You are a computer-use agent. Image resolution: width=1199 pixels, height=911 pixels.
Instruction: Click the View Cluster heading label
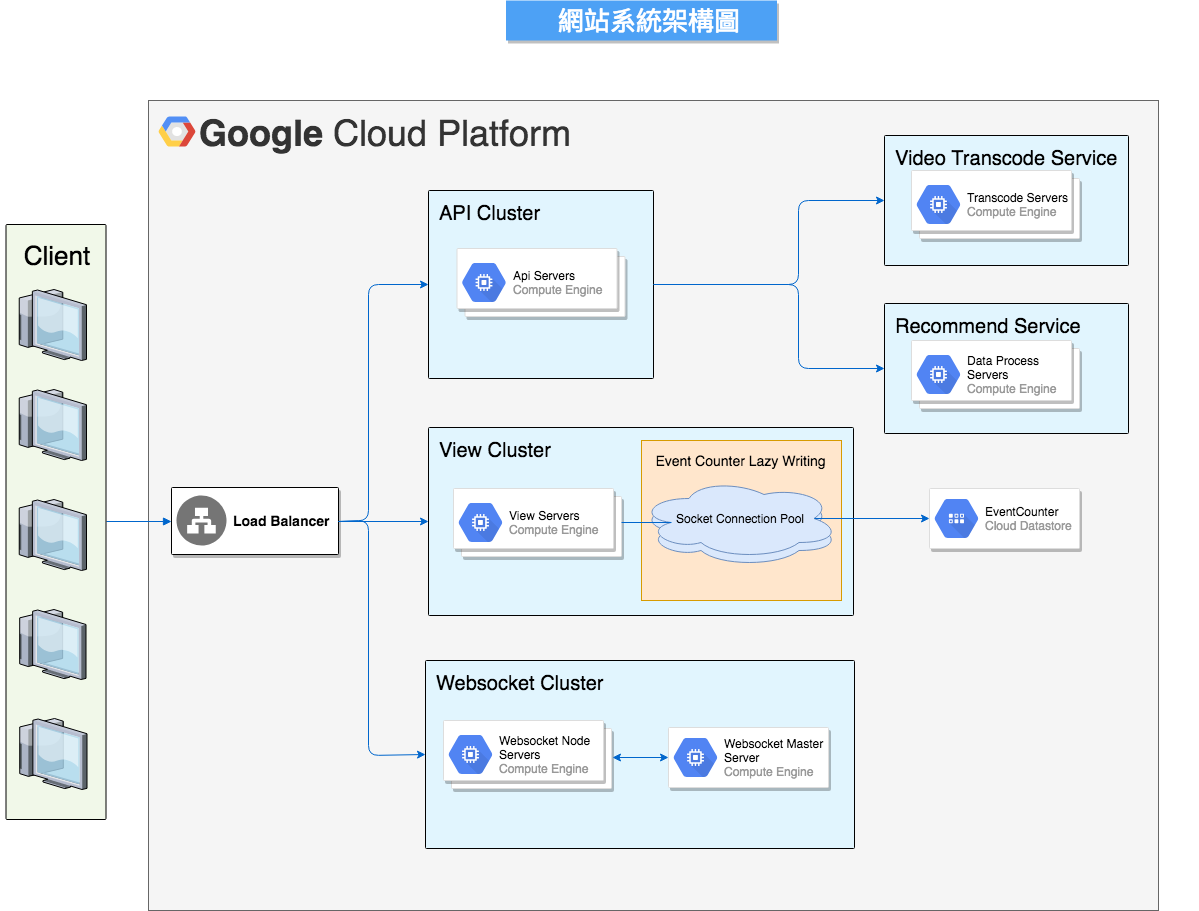(x=495, y=450)
